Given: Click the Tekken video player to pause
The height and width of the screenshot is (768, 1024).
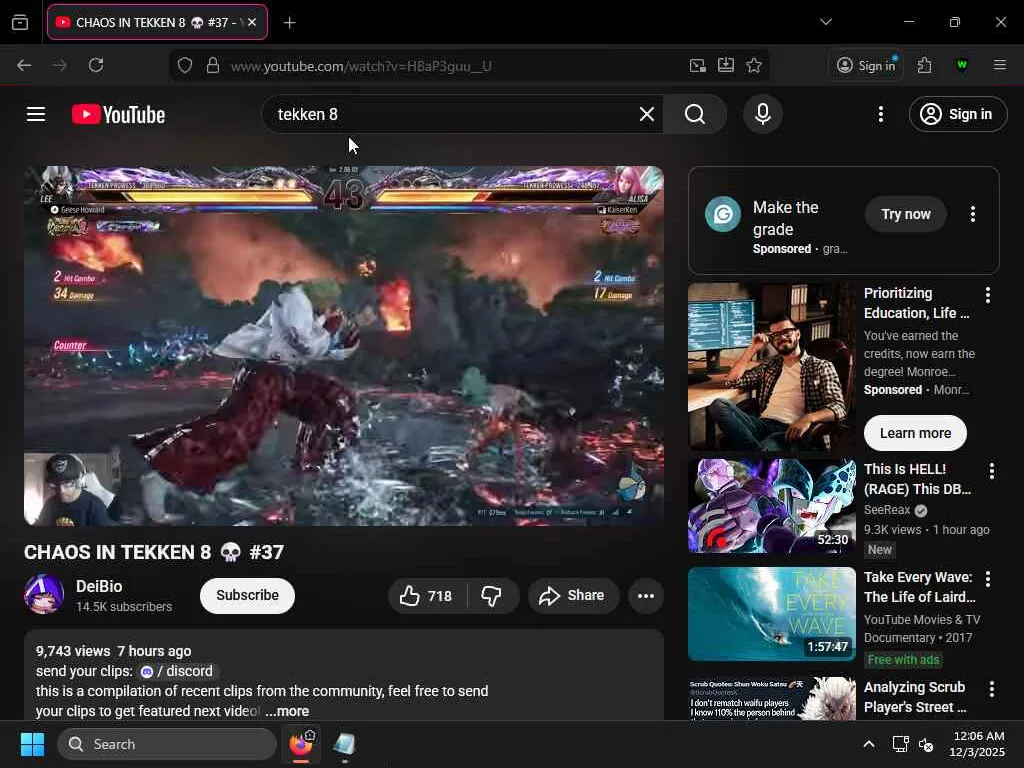Looking at the screenshot, I should 344,346.
